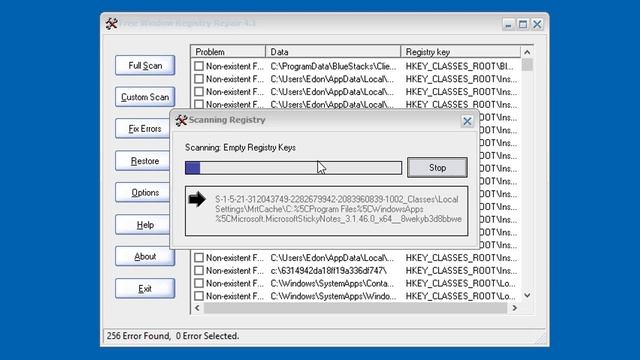The height and width of the screenshot is (360, 640).
Task: Click the scan progress bar
Action: click(x=293, y=168)
